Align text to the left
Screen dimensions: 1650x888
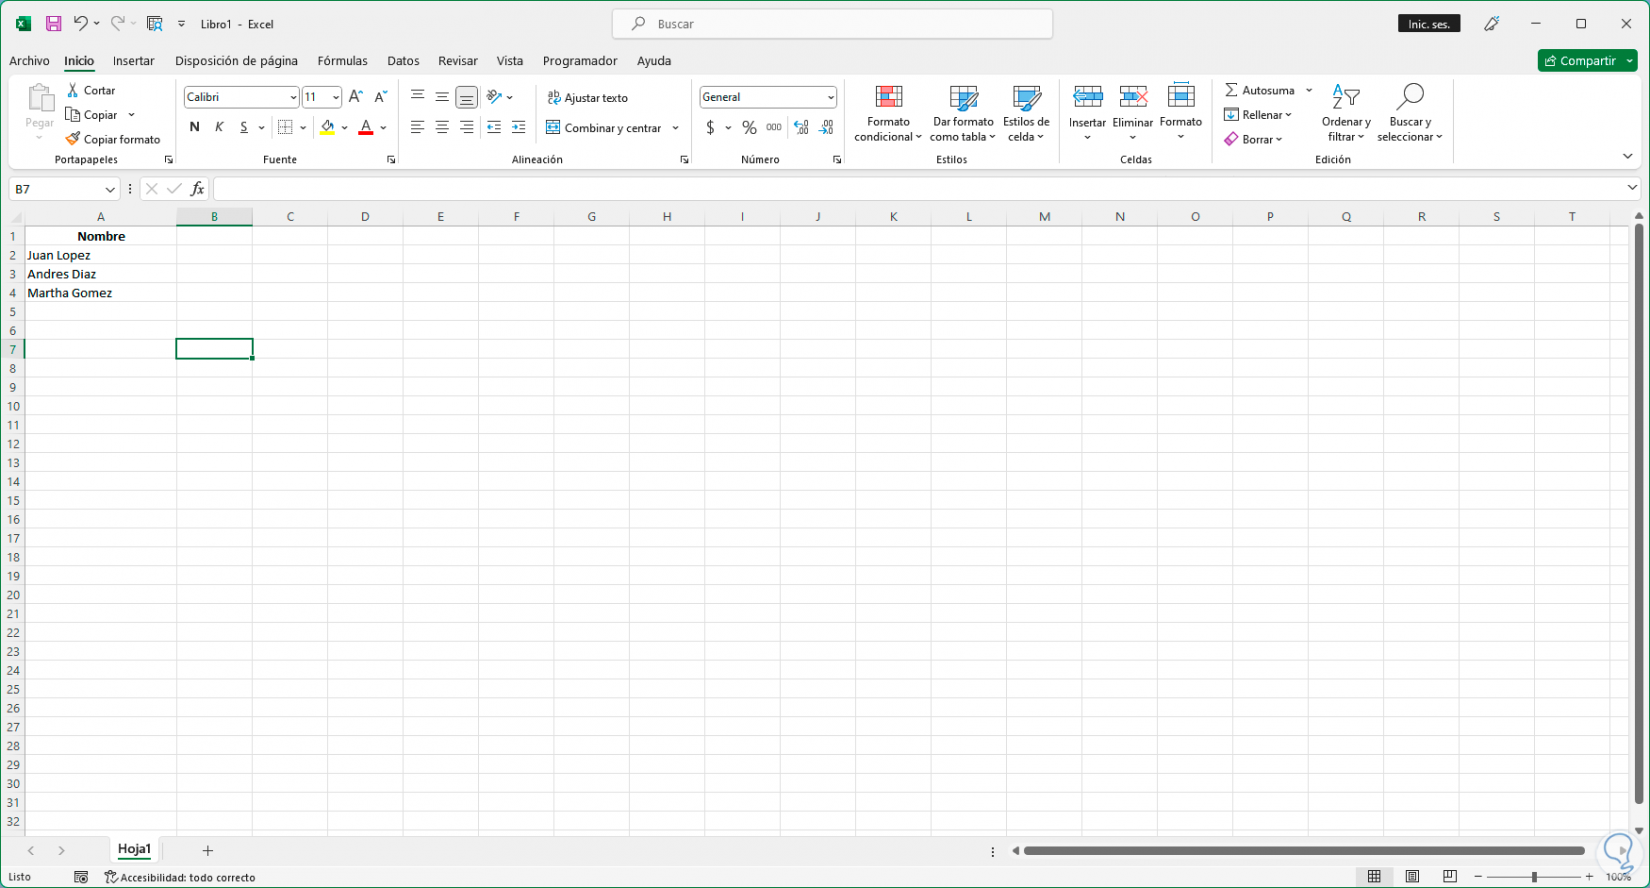point(417,127)
